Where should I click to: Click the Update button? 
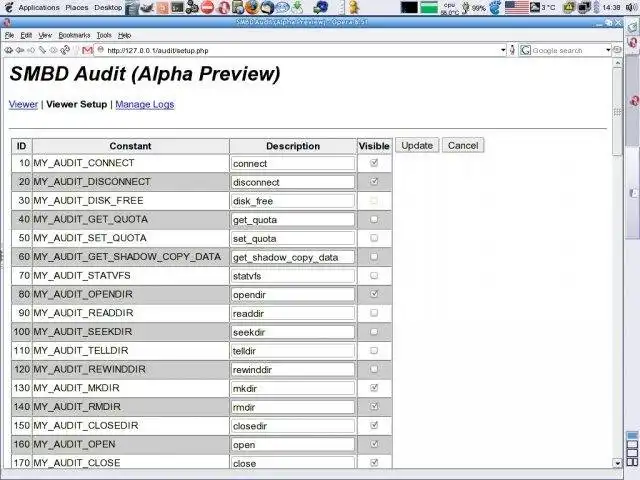417,145
